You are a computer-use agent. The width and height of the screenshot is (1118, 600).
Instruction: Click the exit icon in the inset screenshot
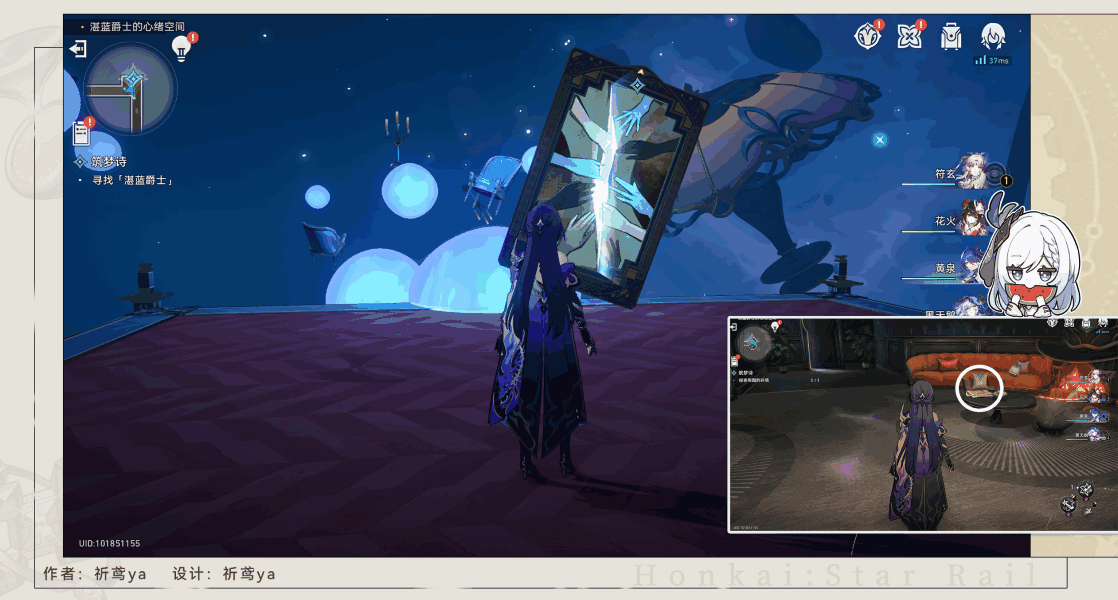[734, 326]
